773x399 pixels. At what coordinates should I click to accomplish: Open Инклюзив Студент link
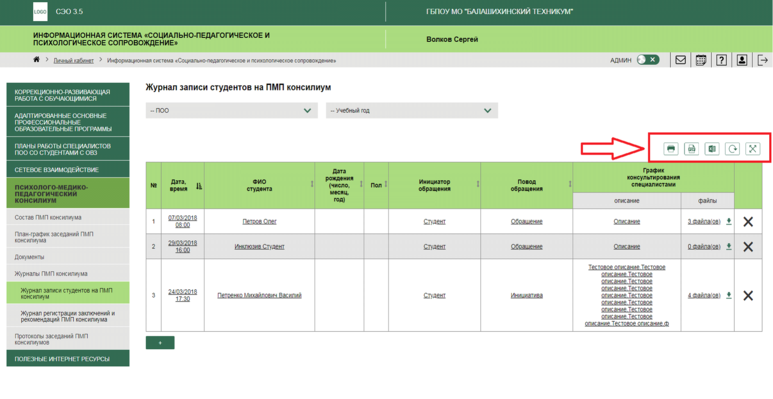tap(259, 247)
